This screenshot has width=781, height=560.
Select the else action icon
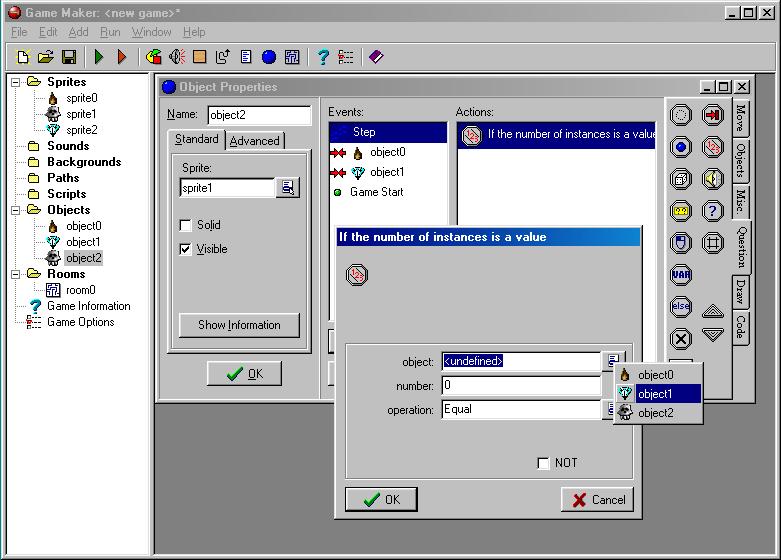point(680,307)
